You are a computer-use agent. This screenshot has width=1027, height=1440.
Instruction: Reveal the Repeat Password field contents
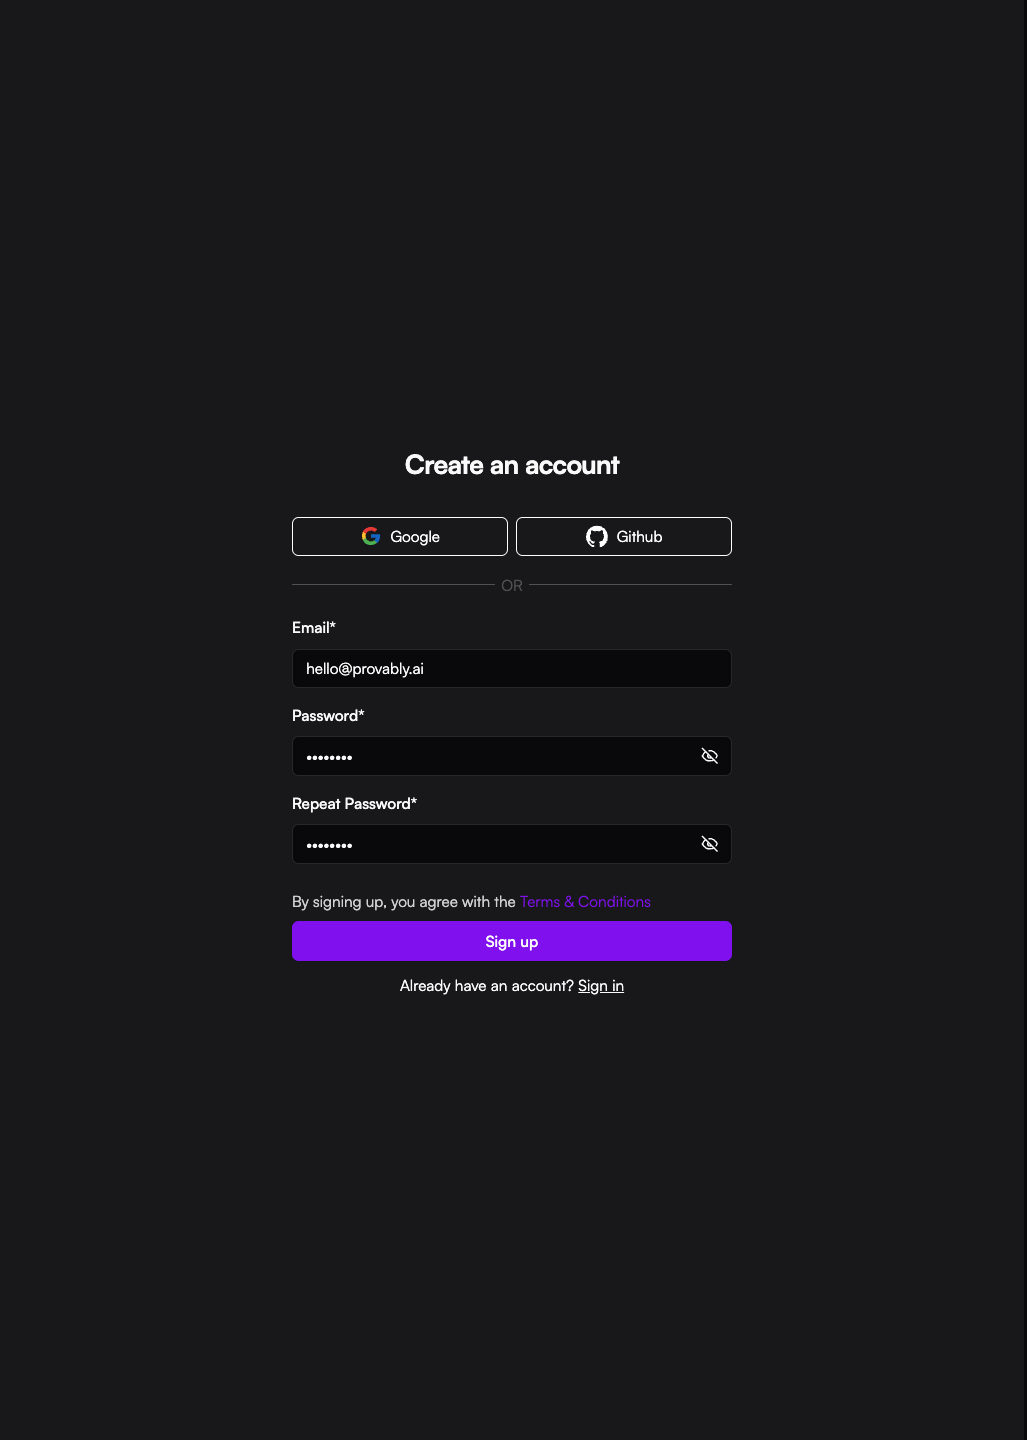tap(710, 844)
